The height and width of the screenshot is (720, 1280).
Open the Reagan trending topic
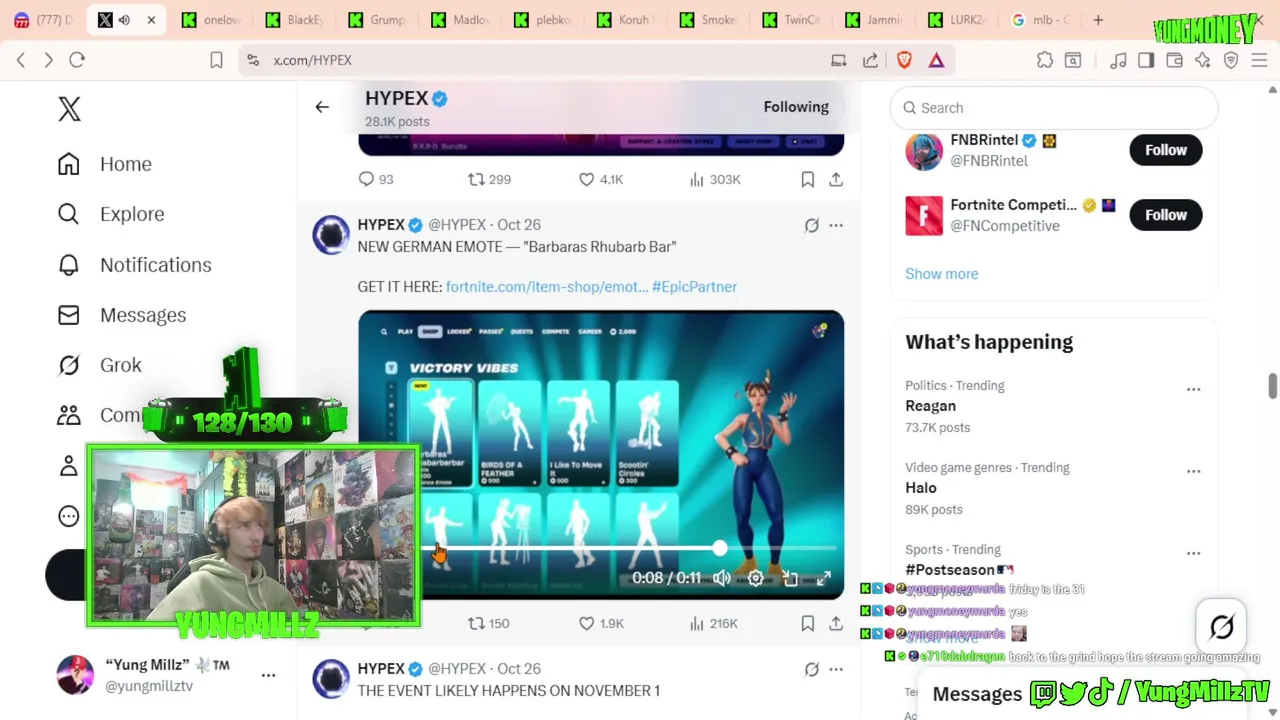pos(930,406)
